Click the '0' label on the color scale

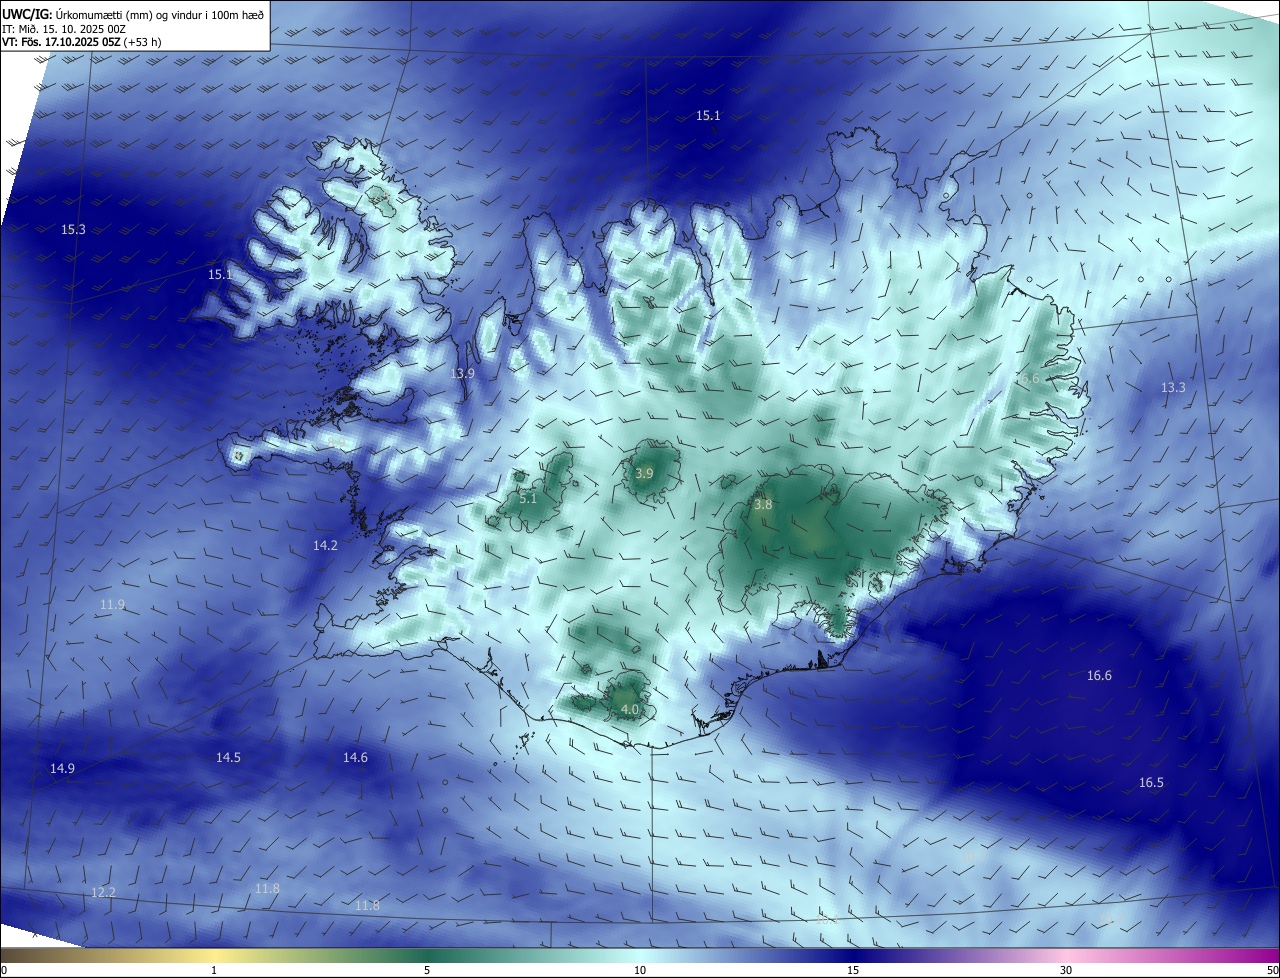pos(4,971)
